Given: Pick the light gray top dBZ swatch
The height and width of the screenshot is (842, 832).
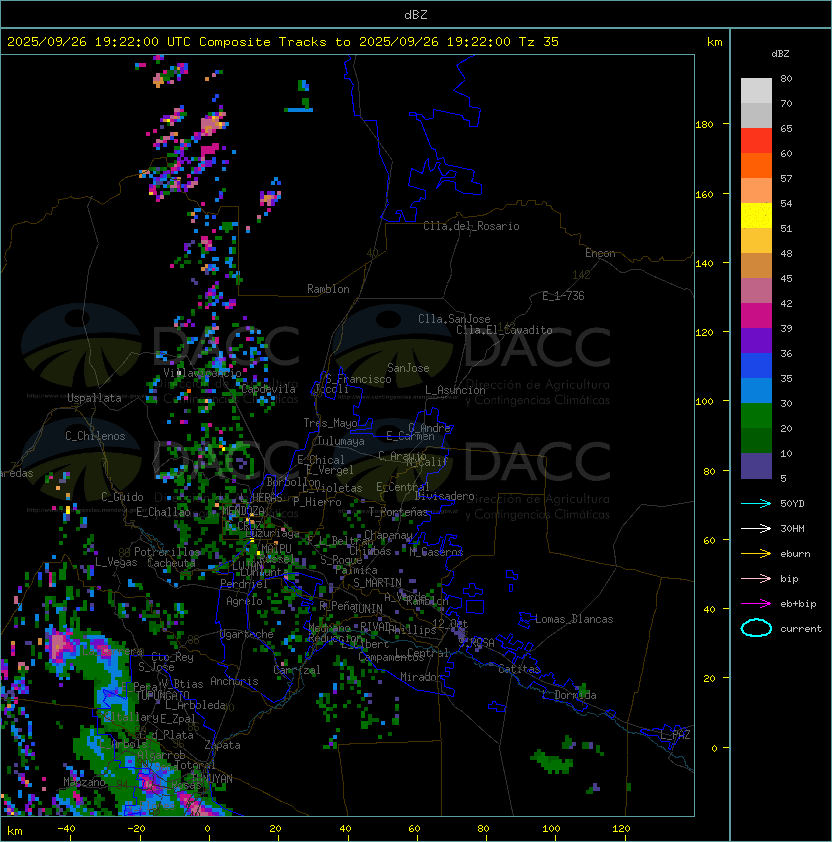Looking at the screenshot, I should click(756, 91).
